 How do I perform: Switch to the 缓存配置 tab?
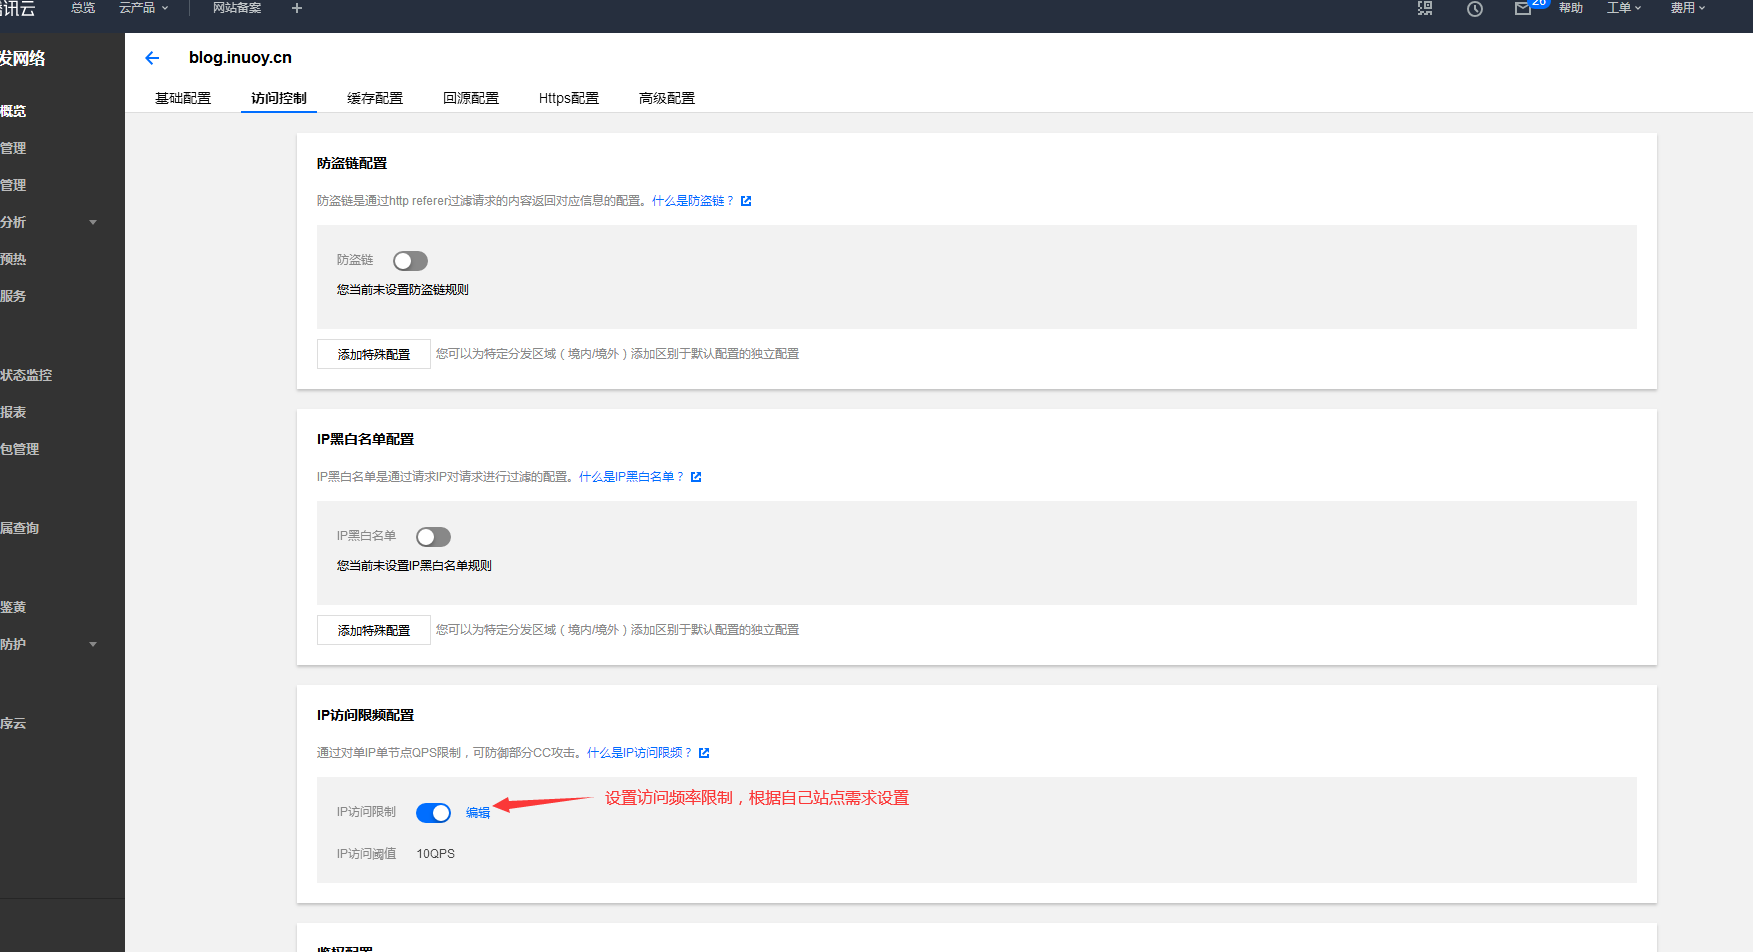click(x=375, y=98)
